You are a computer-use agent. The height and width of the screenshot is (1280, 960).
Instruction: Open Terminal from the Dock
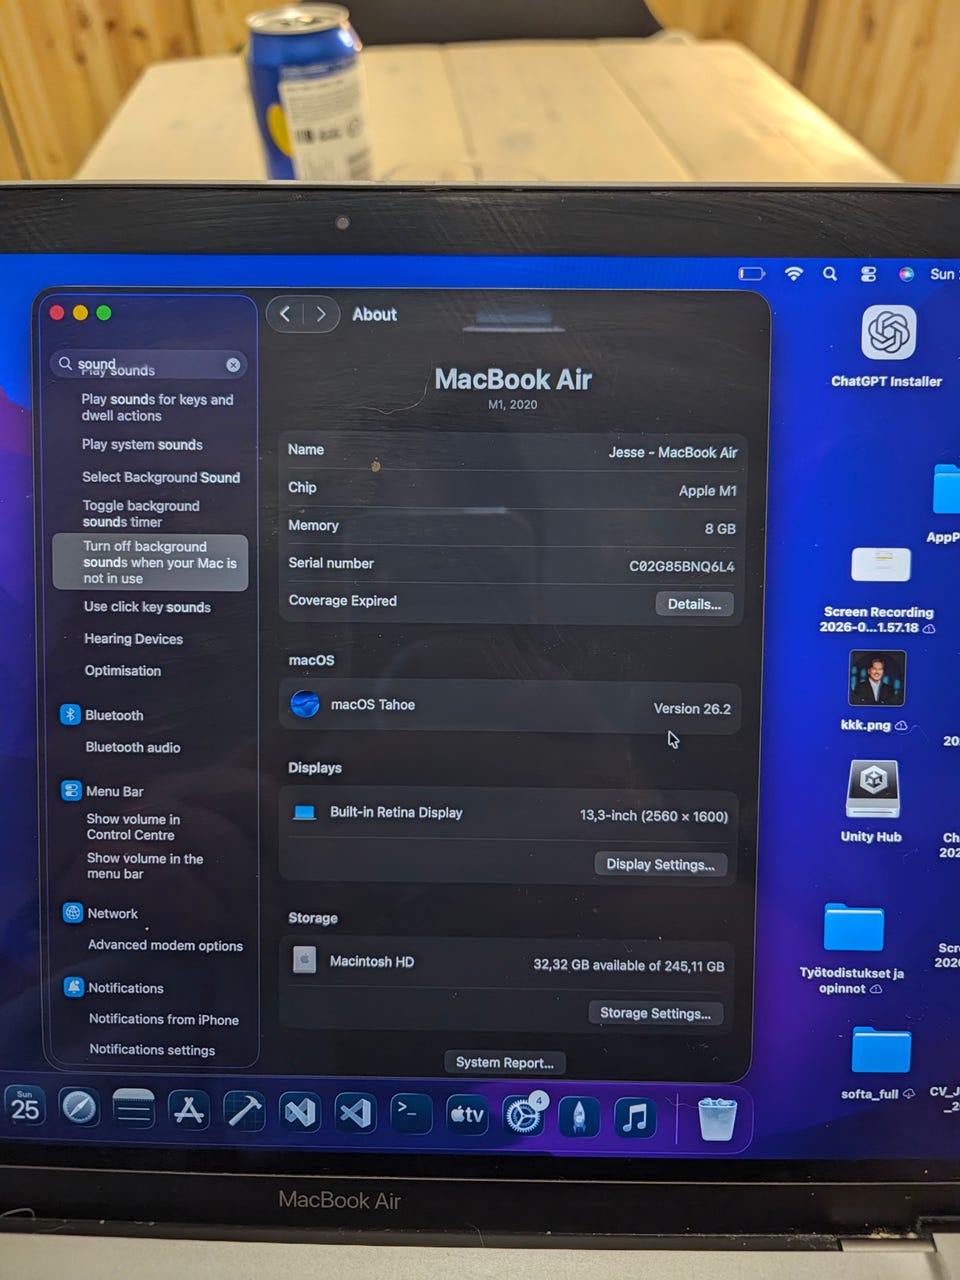(410, 1113)
